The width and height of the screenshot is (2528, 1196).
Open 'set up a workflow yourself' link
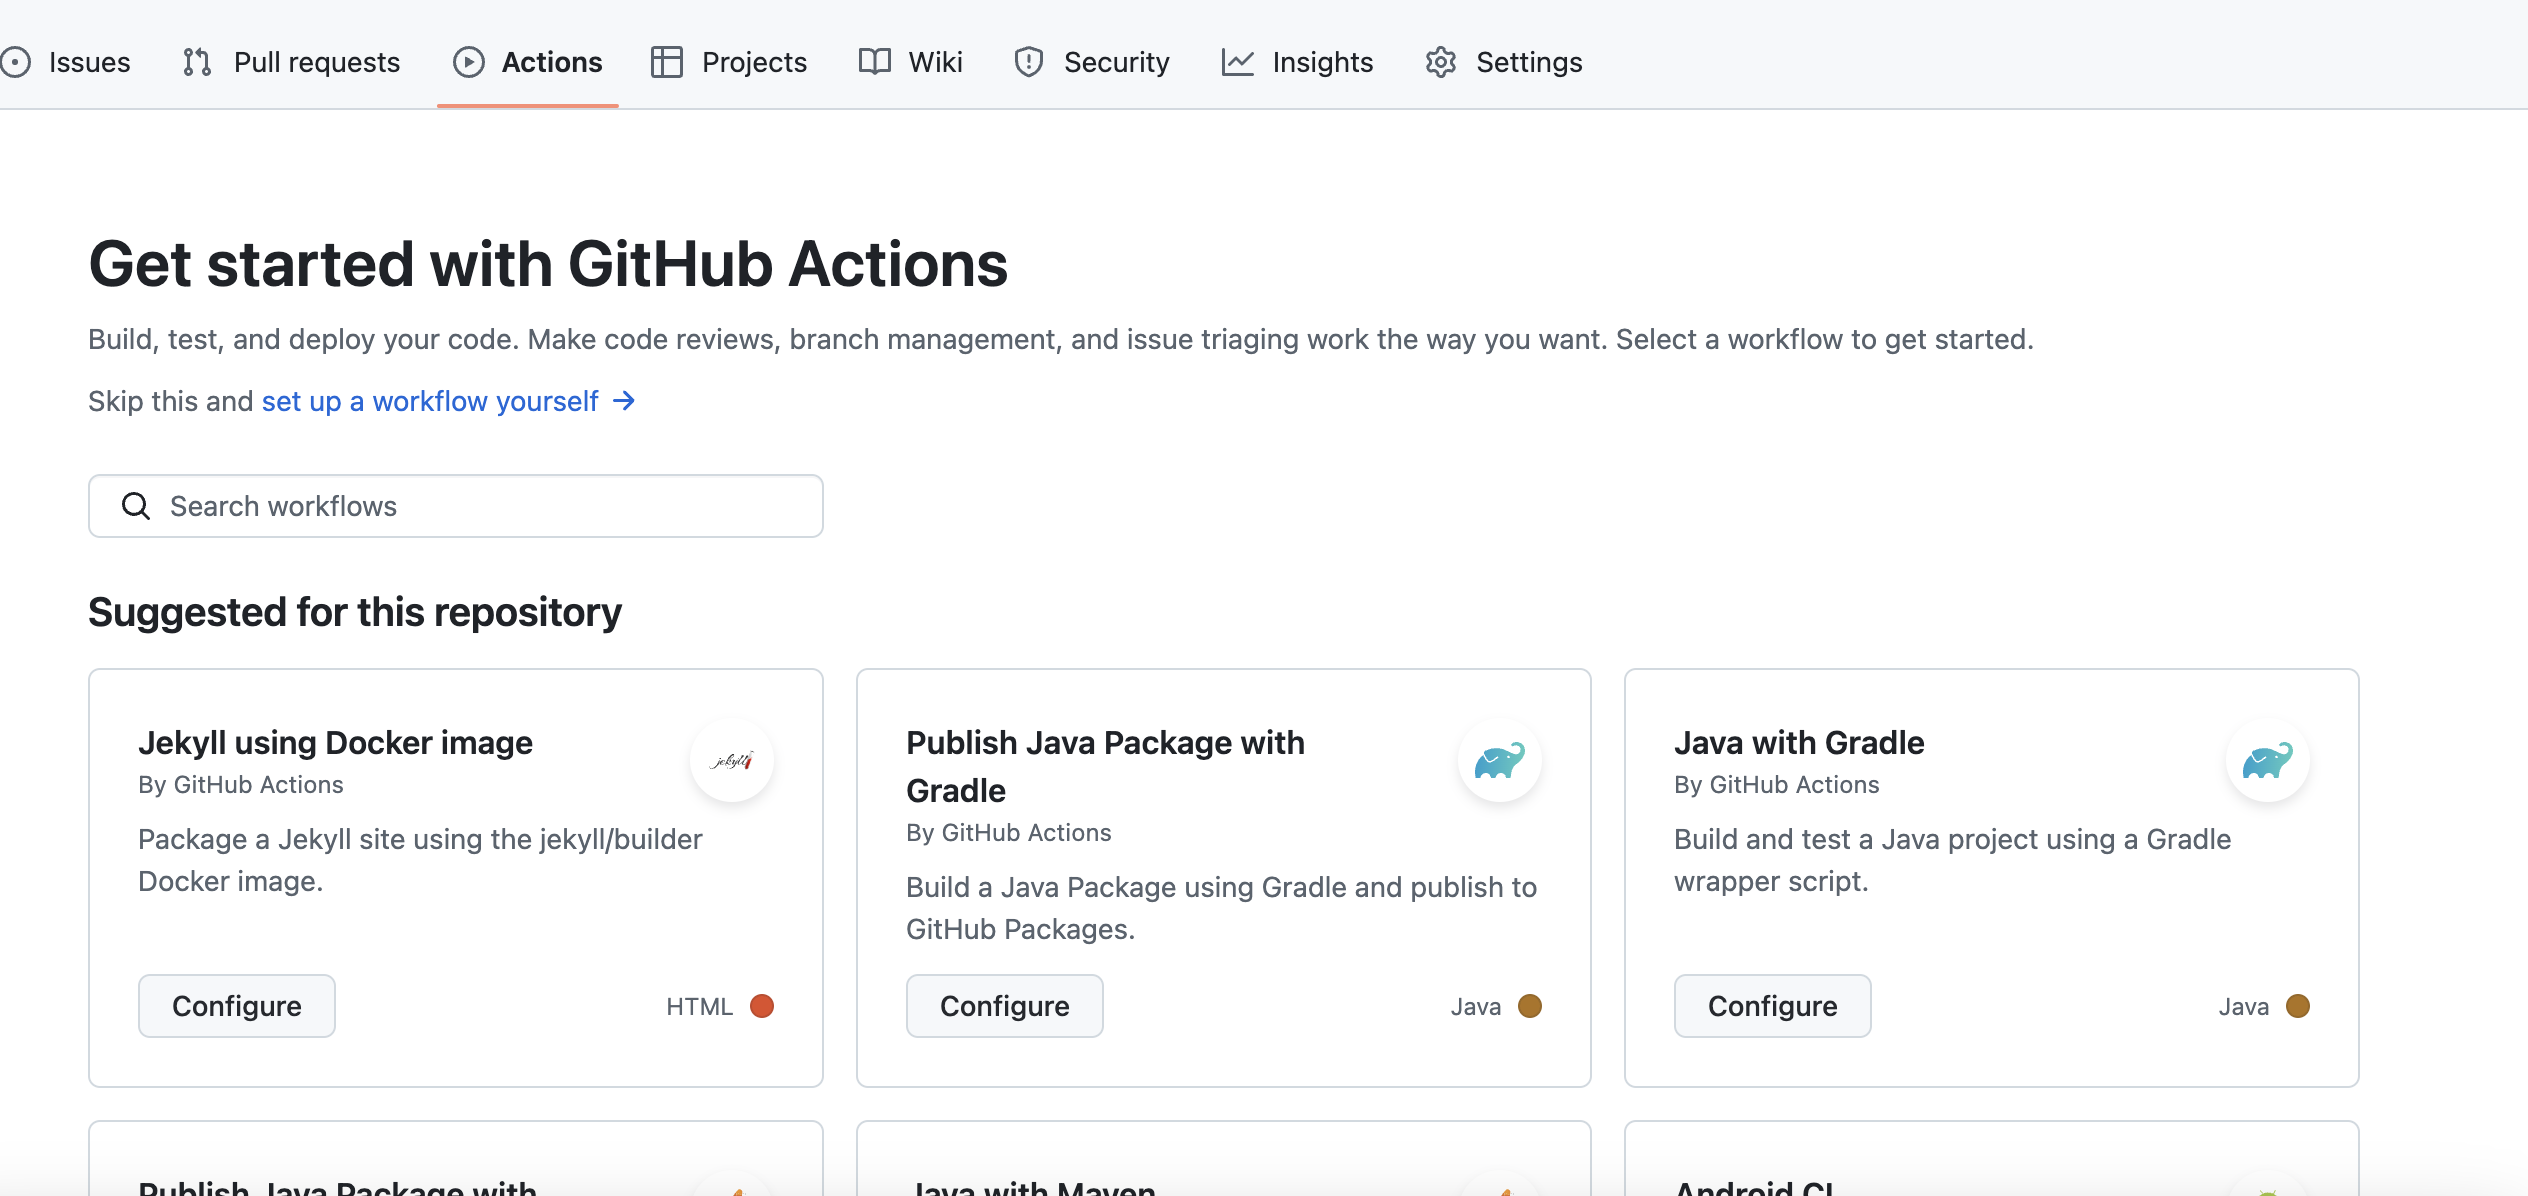[430, 401]
